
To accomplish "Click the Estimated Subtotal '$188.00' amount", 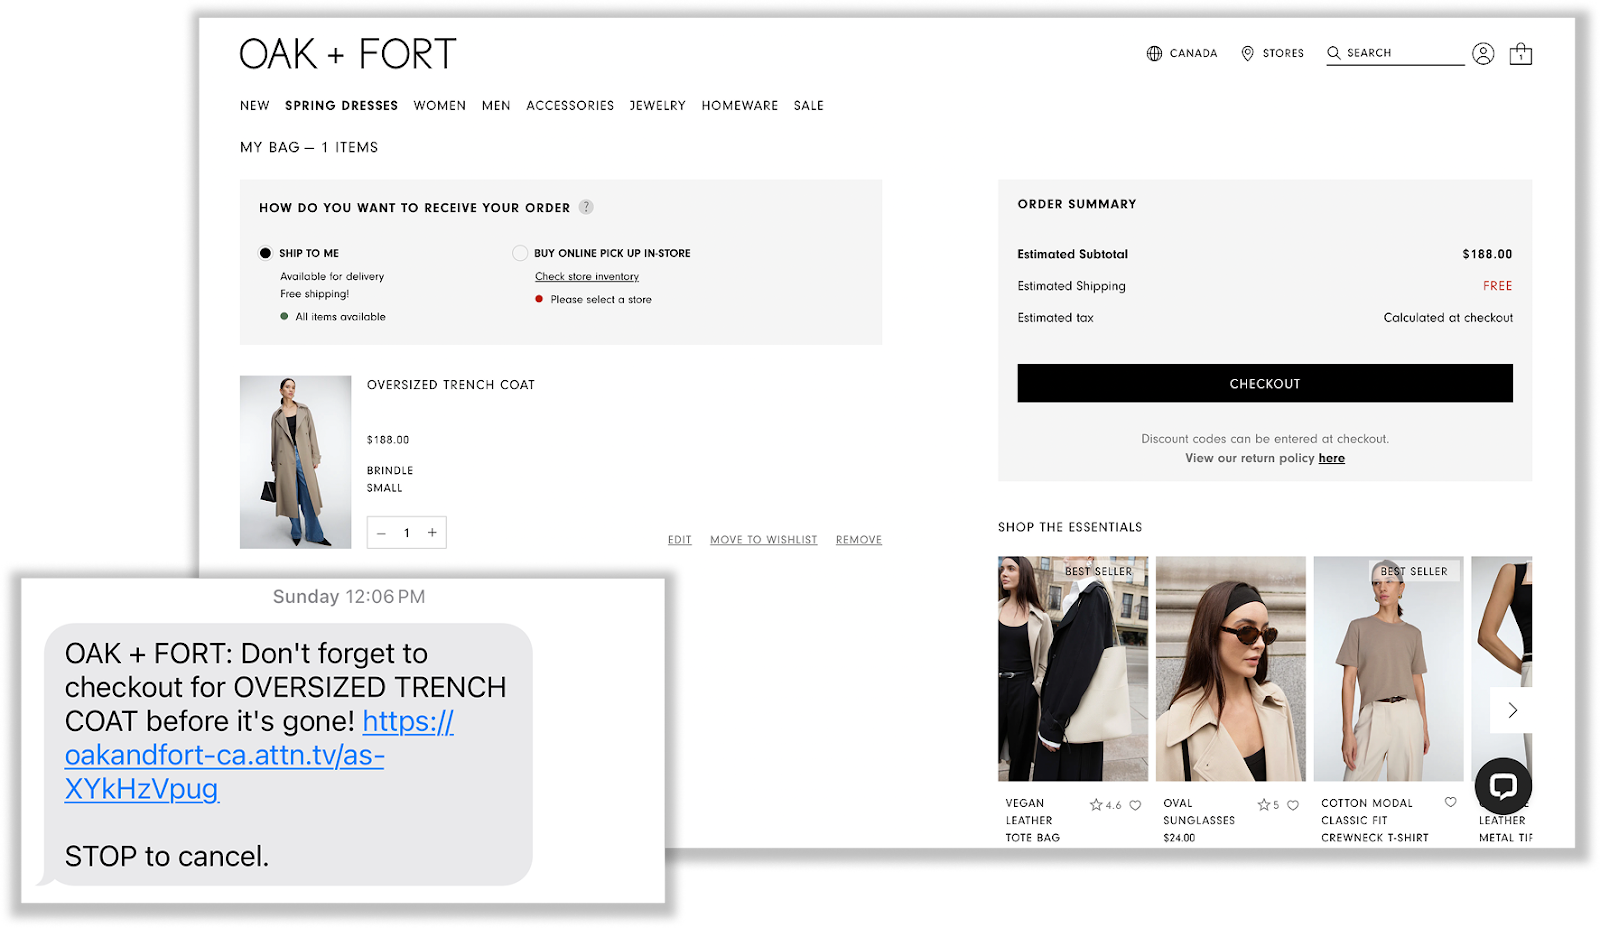I will coord(1487,254).
